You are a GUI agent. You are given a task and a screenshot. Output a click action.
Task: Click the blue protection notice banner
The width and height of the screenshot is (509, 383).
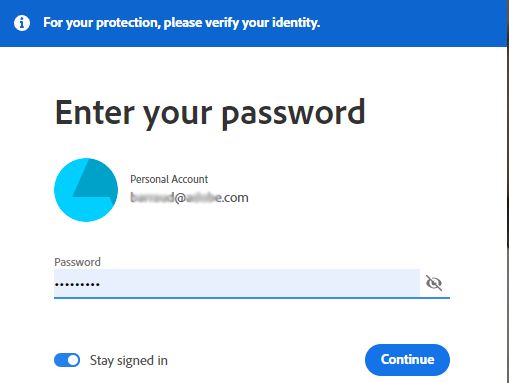[x=253, y=23]
